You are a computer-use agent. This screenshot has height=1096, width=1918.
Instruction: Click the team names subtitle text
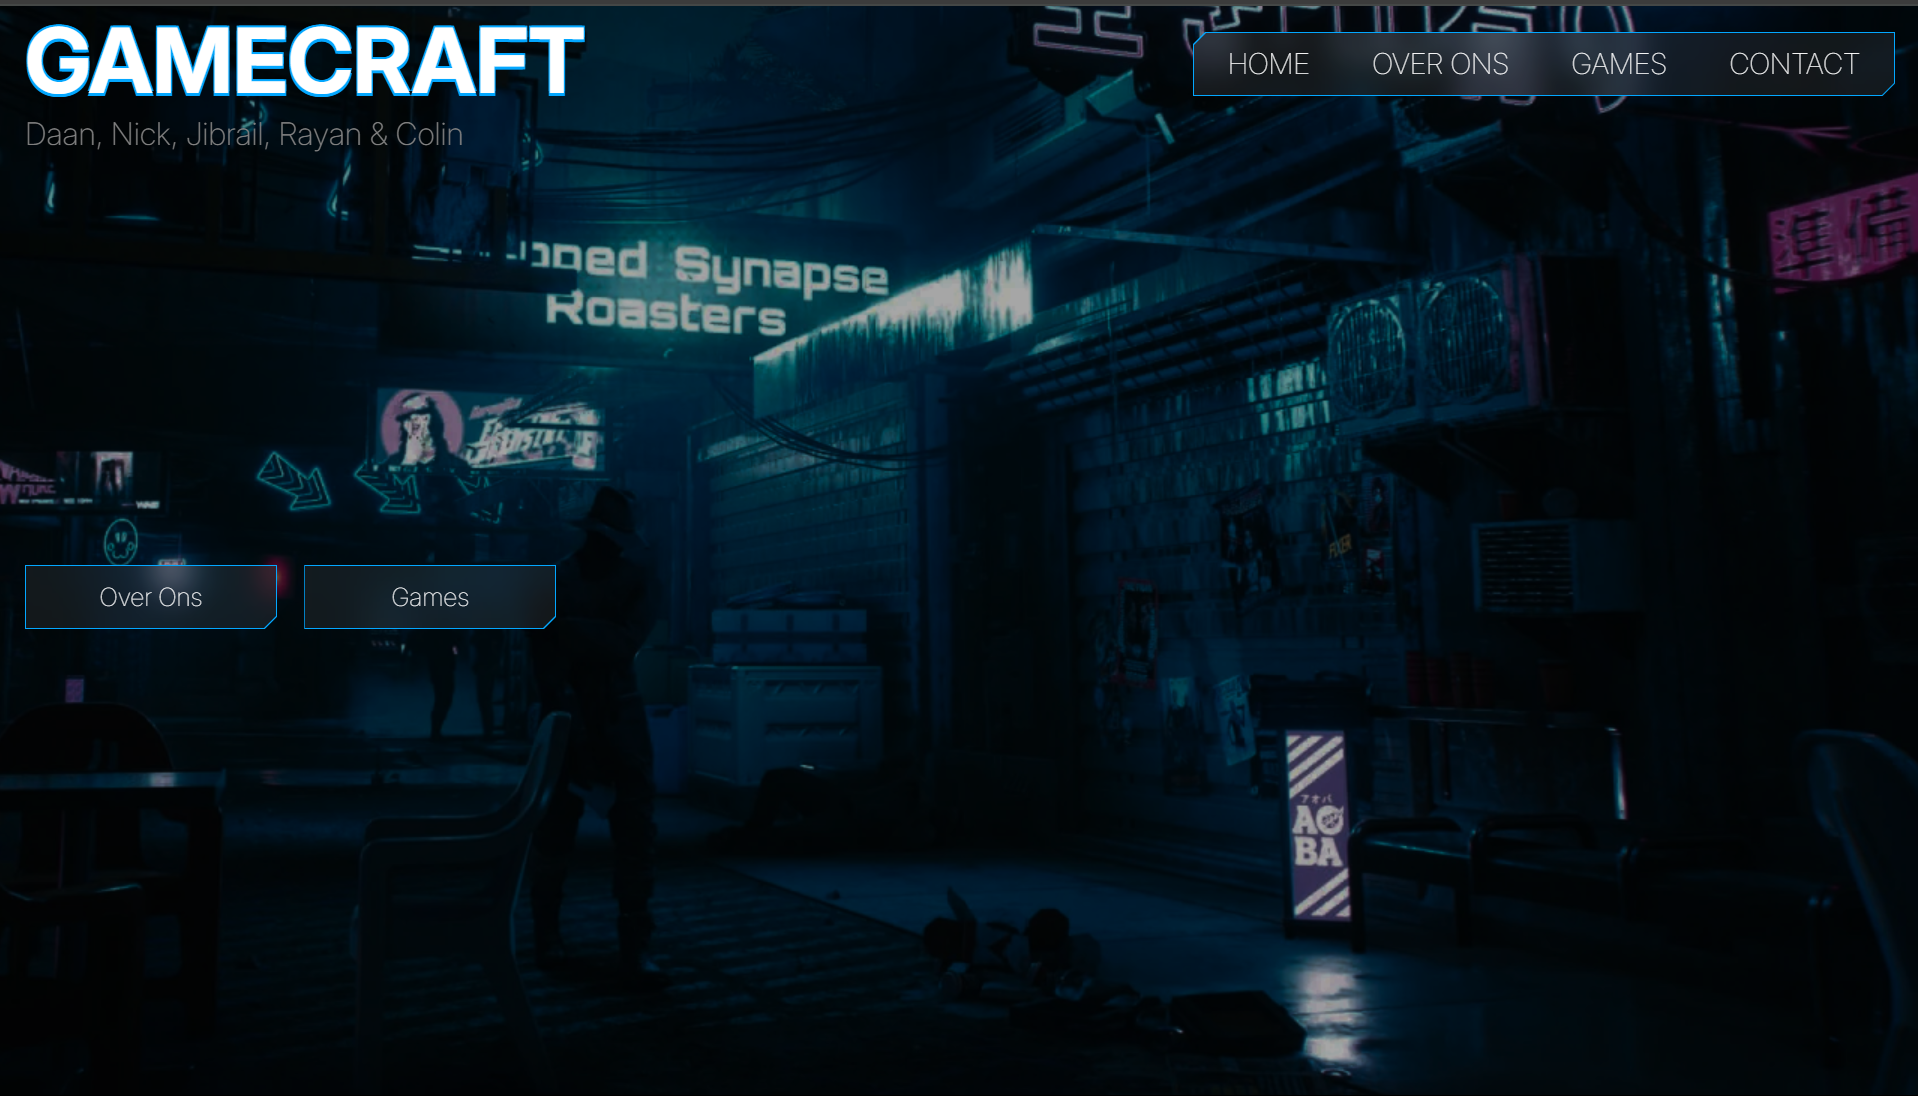click(x=244, y=134)
